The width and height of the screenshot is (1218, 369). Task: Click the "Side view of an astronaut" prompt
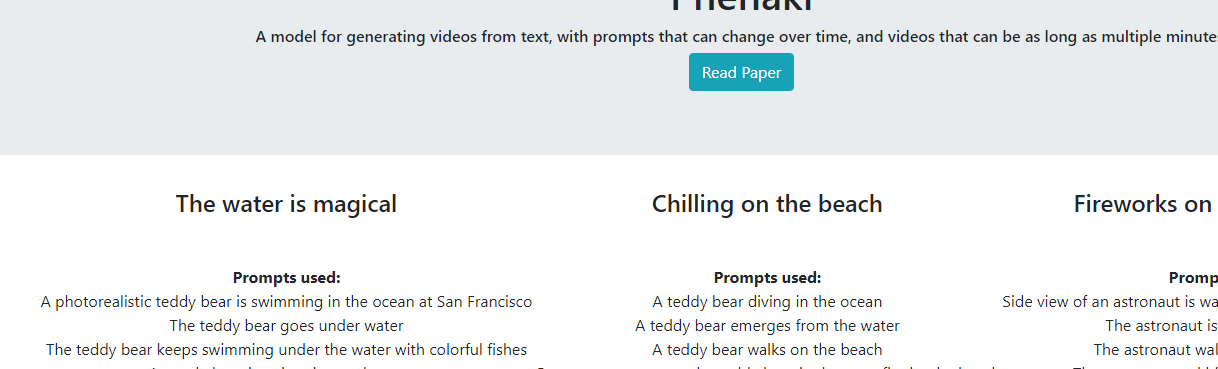(x=1110, y=302)
